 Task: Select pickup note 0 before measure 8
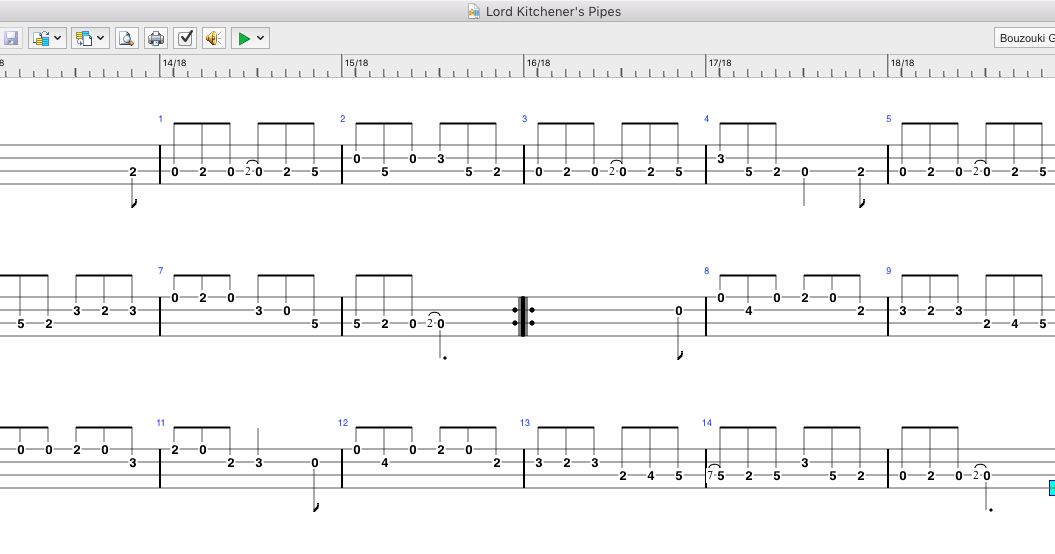click(679, 311)
